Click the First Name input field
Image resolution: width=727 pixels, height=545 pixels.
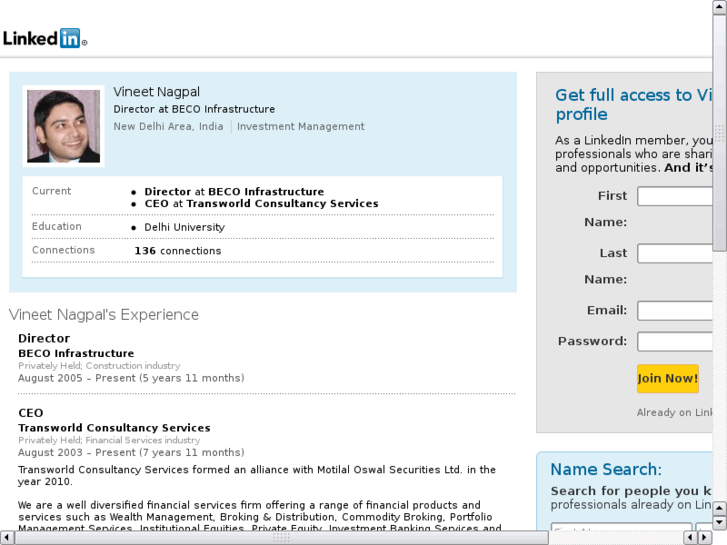pos(675,196)
